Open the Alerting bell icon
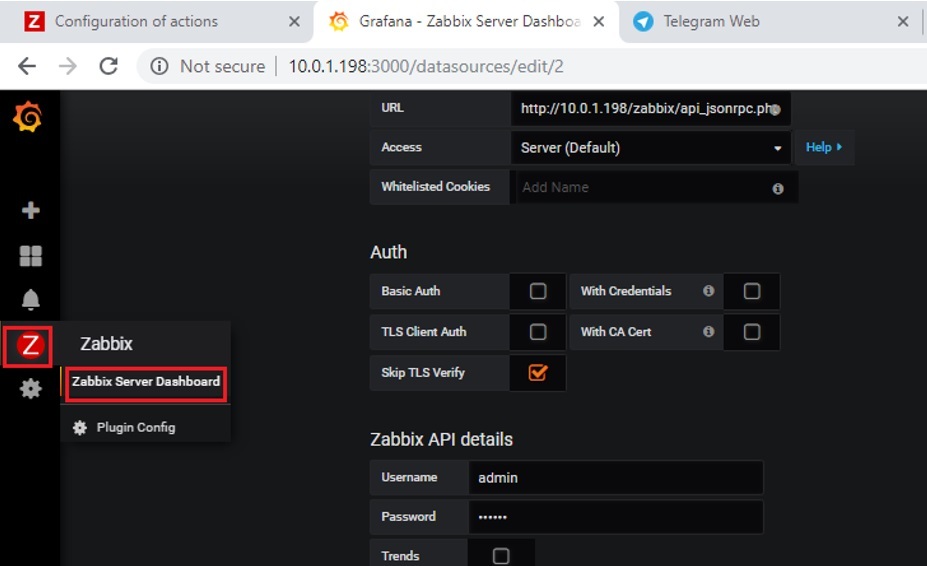 [x=31, y=300]
